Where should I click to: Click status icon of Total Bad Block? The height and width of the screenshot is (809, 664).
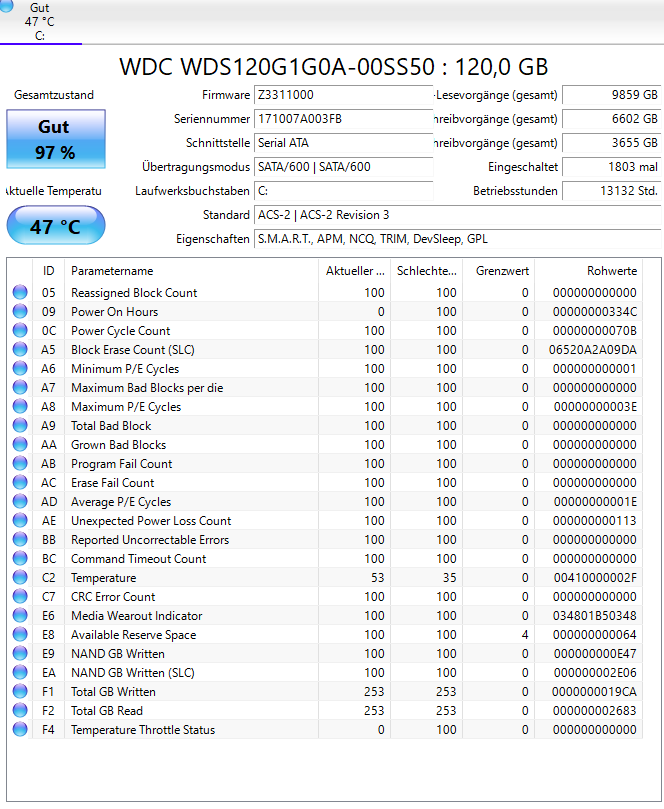pyautogui.click(x=20, y=426)
